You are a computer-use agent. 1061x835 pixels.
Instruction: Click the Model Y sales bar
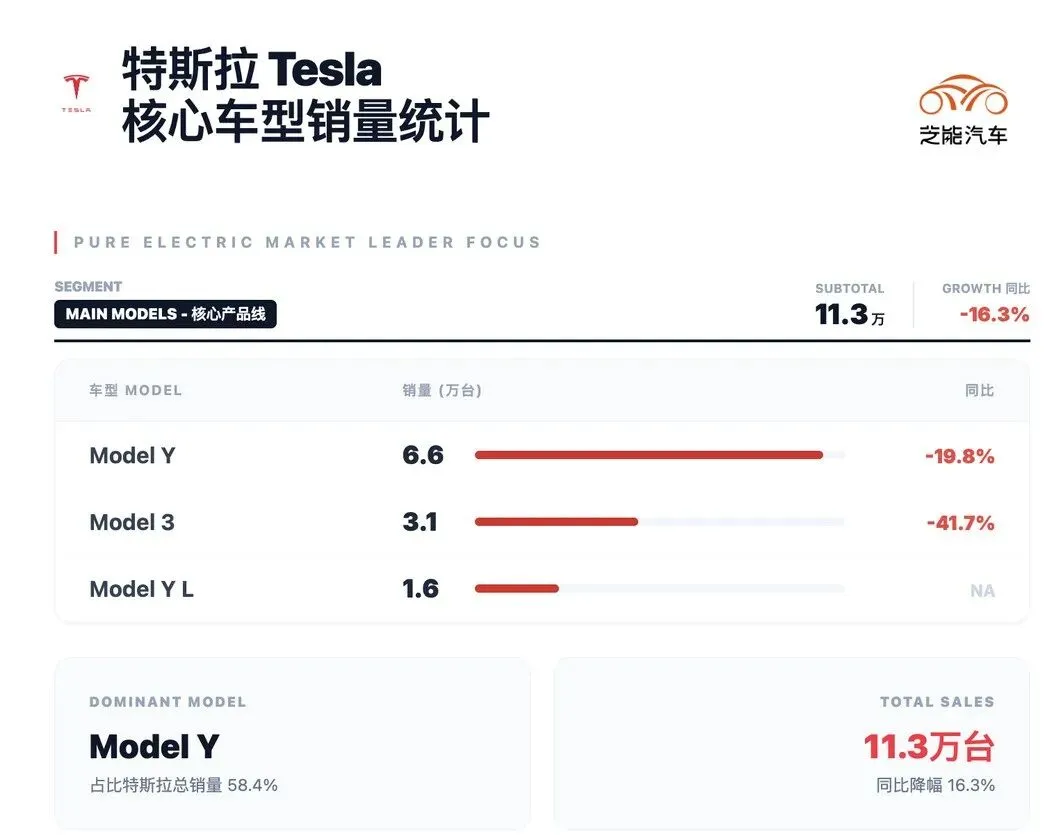648,455
